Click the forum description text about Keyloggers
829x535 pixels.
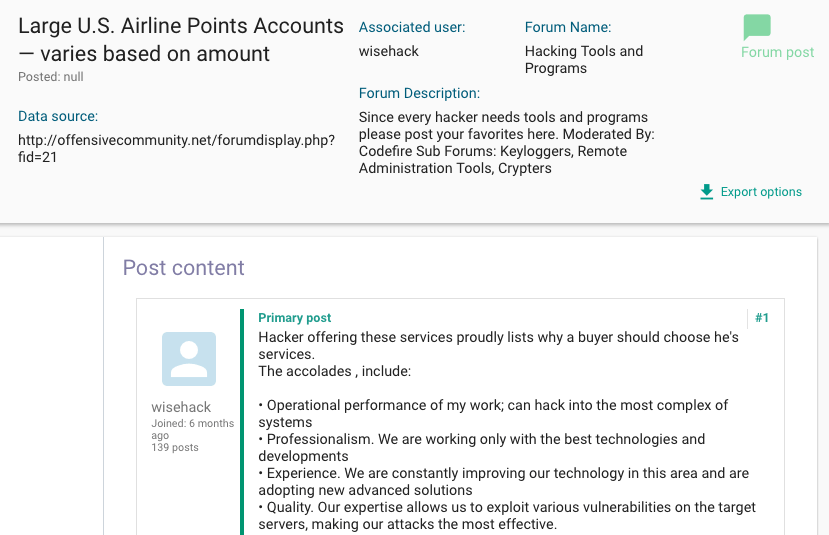(x=506, y=143)
